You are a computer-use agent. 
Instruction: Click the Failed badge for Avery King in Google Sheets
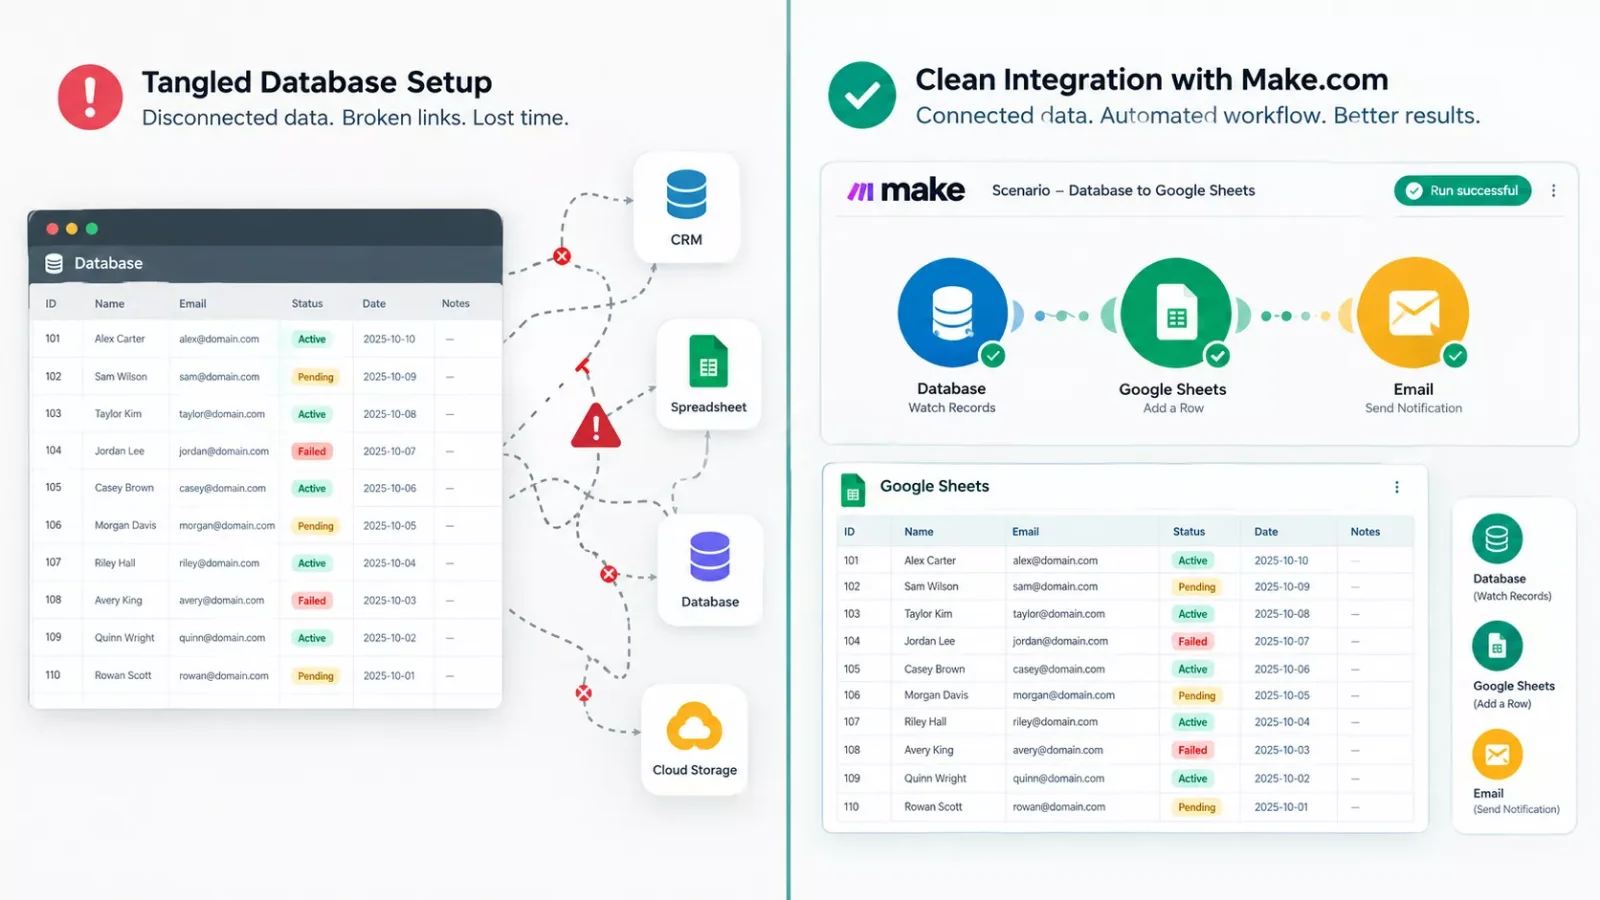[x=1192, y=750]
